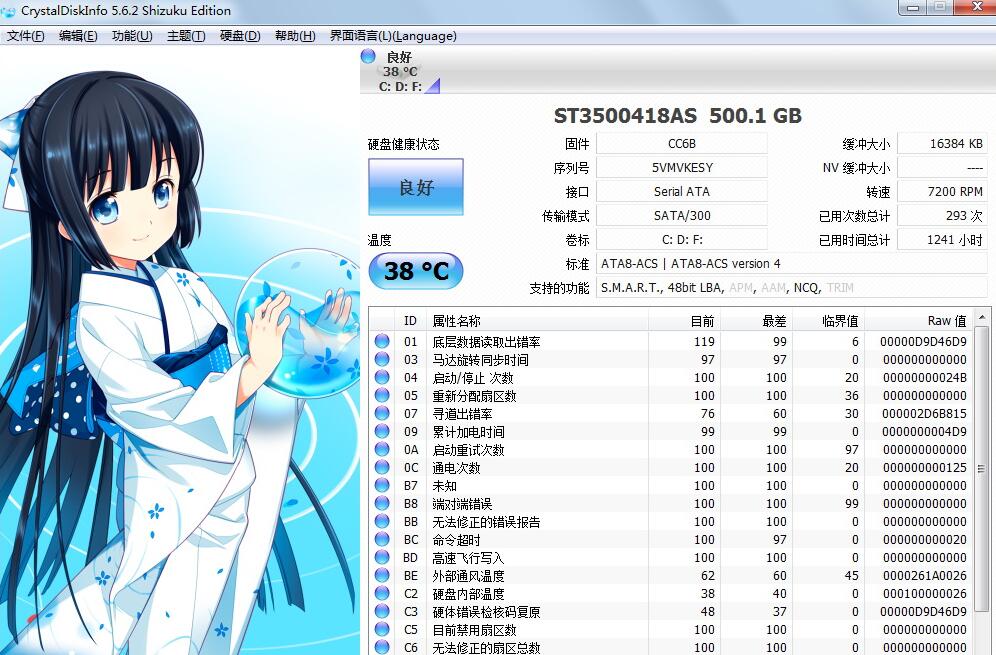
Task: Select the 重新分配扇区数 row
Action: [x=671, y=395]
